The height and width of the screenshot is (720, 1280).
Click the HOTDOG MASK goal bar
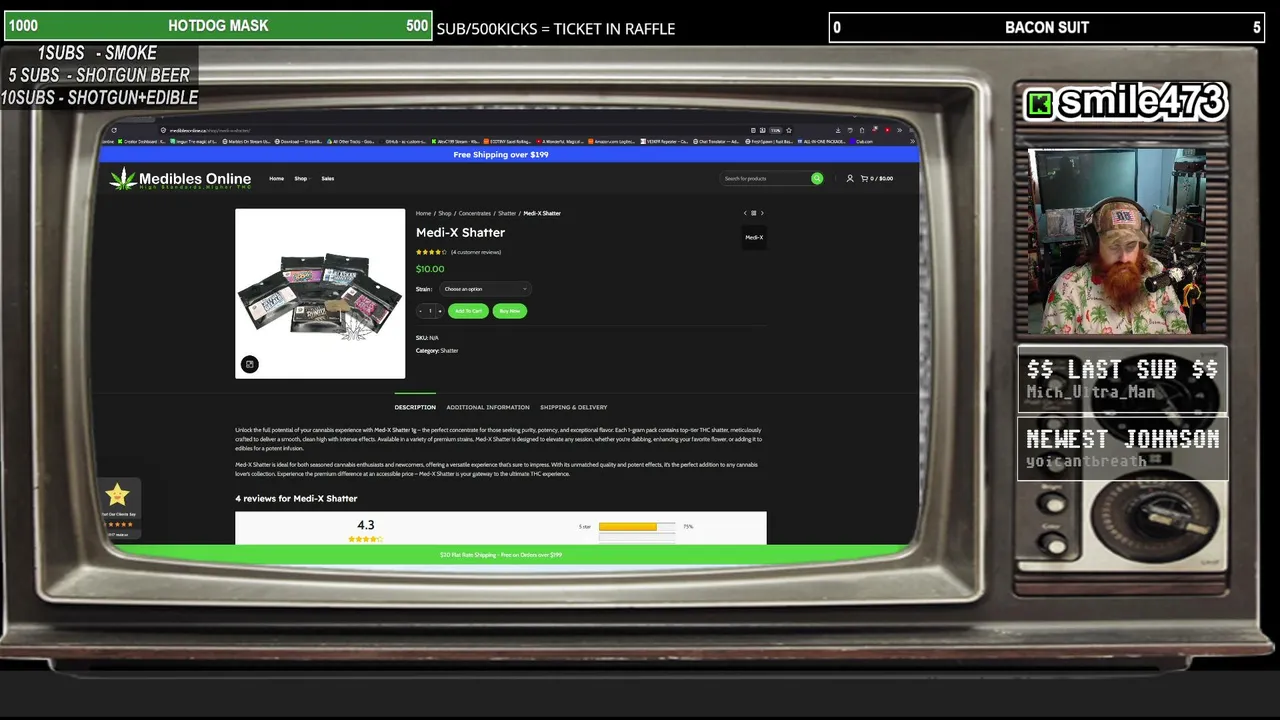pyautogui.click(x=218, y=26)
